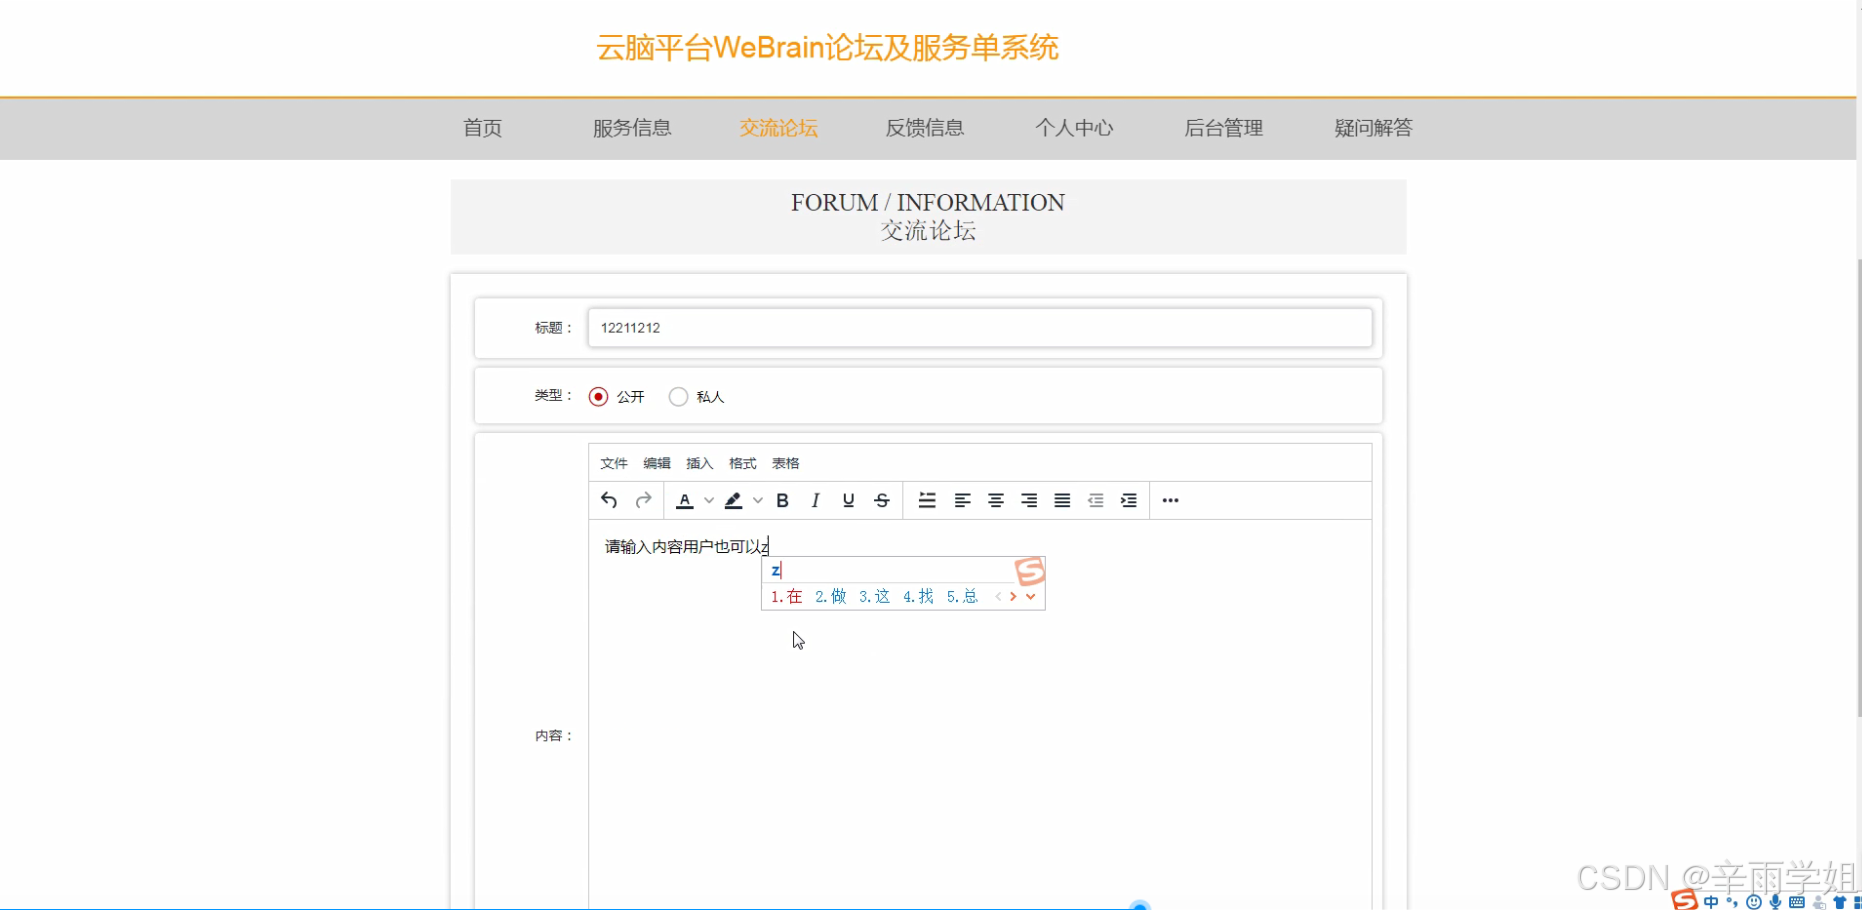The height and width of the screenshot is (910, 1862).
Task: Open the 个人中心 nav tab
Action: point(1074,128)
